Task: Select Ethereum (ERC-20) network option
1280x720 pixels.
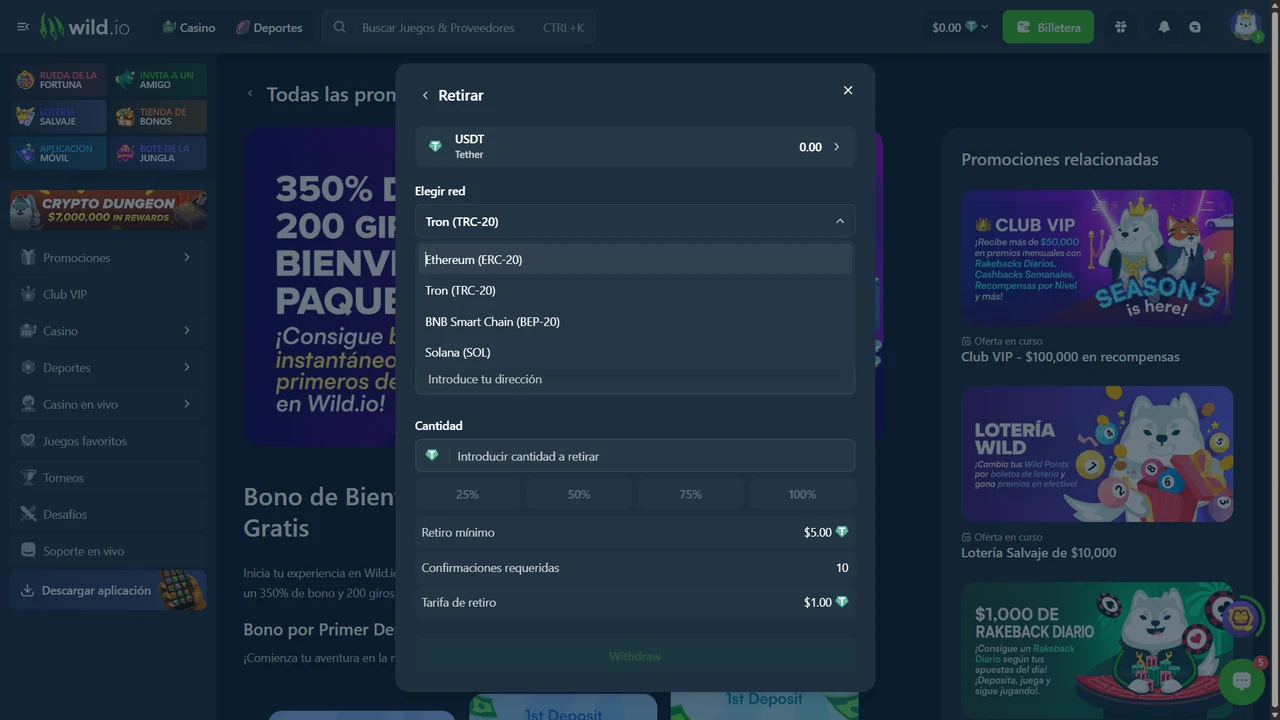Action: pyautogui.click(x=635, y=259)
